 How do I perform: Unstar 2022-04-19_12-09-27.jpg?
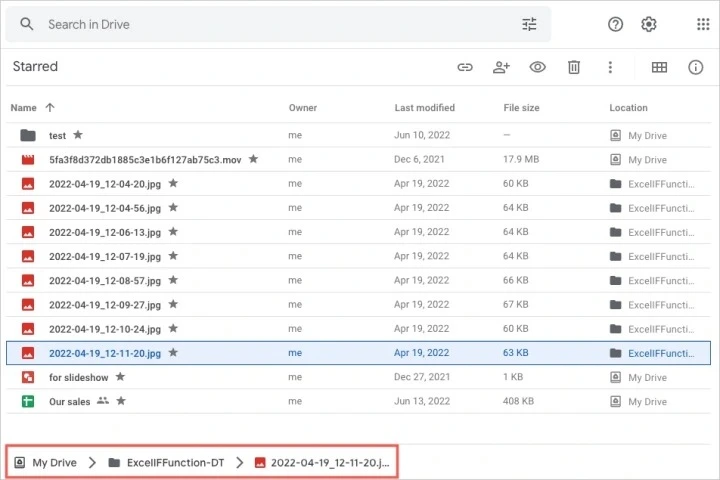tap(173, 304)
